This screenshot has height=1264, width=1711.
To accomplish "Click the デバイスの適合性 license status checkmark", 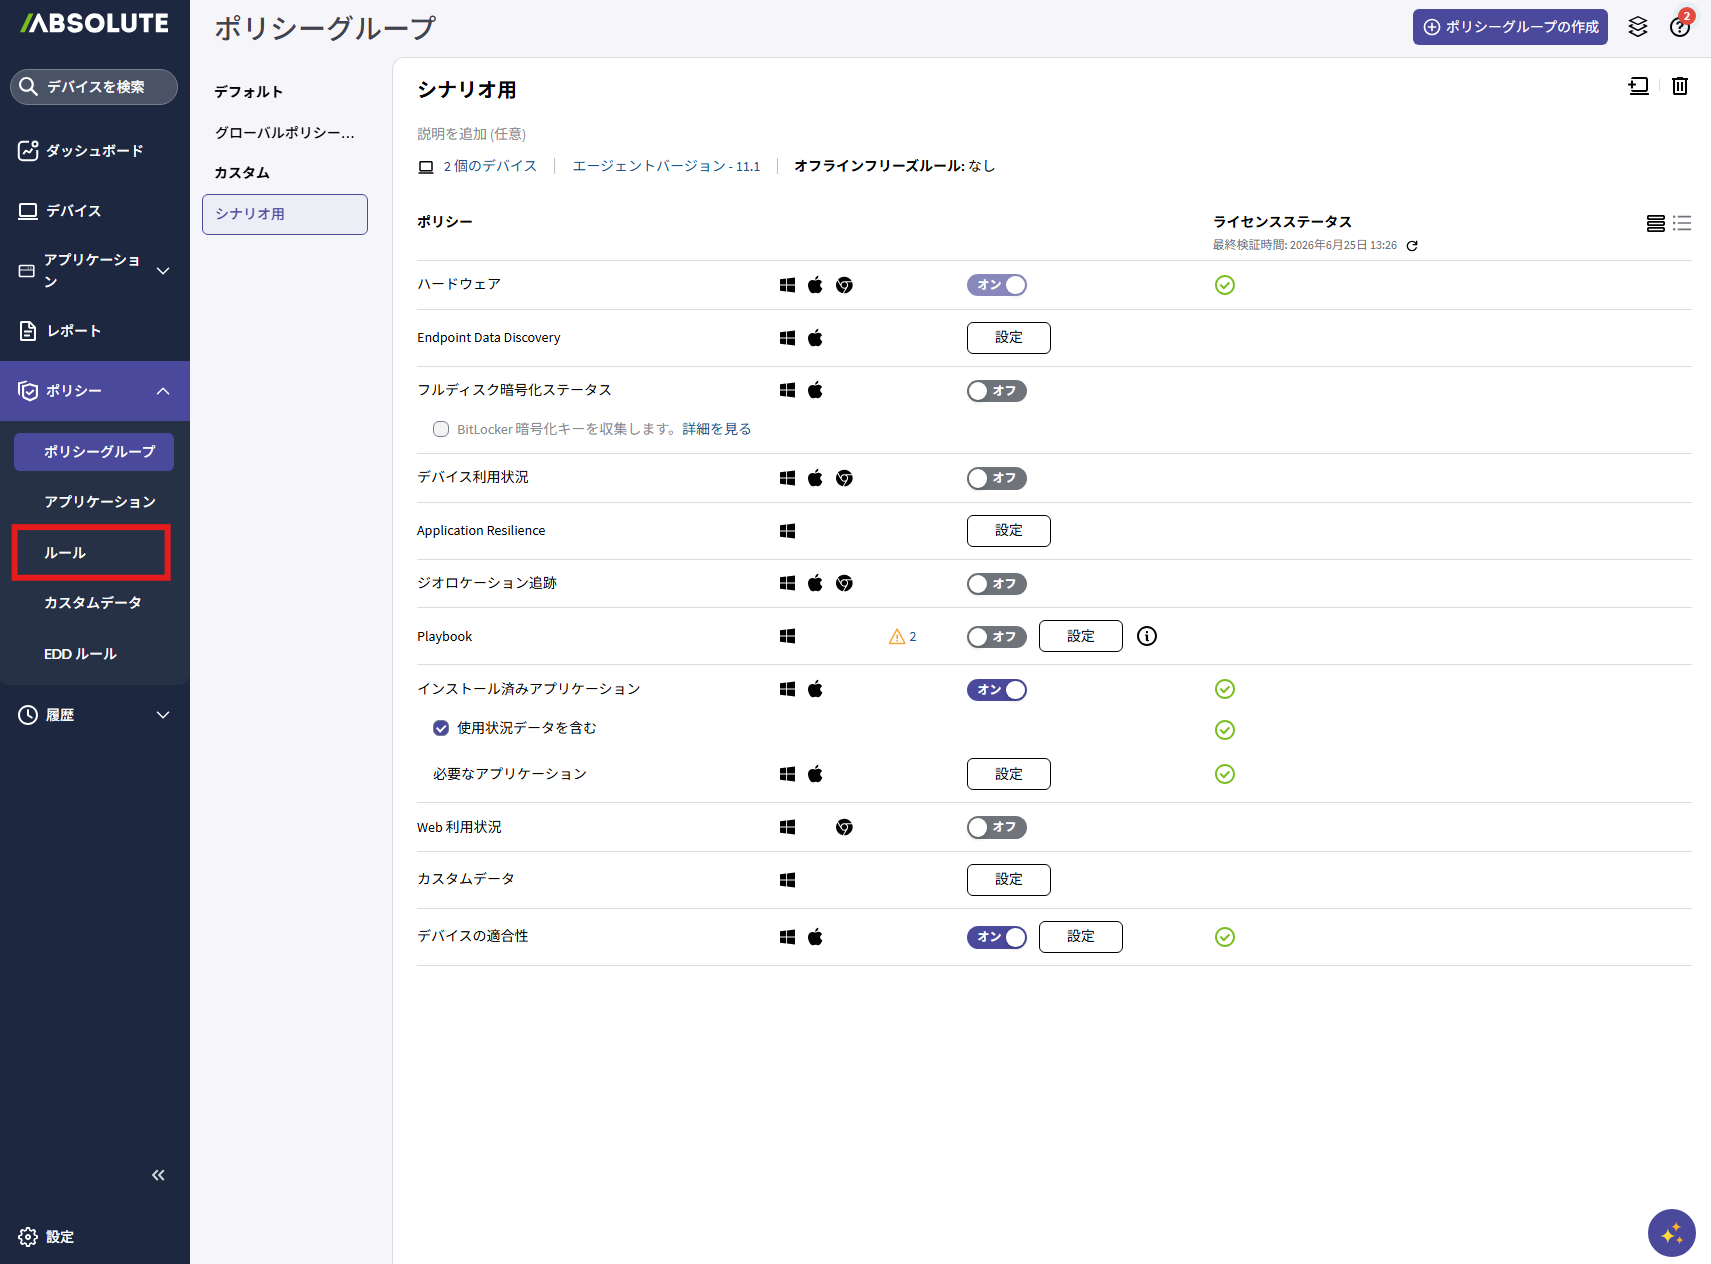I will [x=1225, y=937].
